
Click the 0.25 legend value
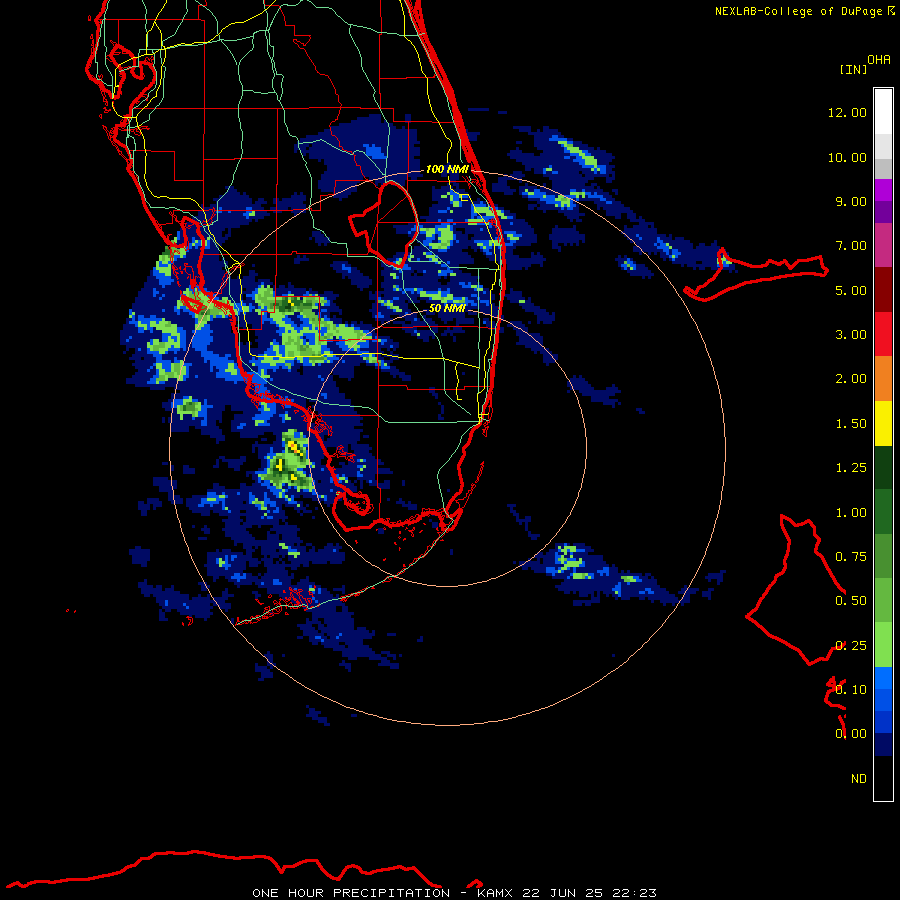851,646
